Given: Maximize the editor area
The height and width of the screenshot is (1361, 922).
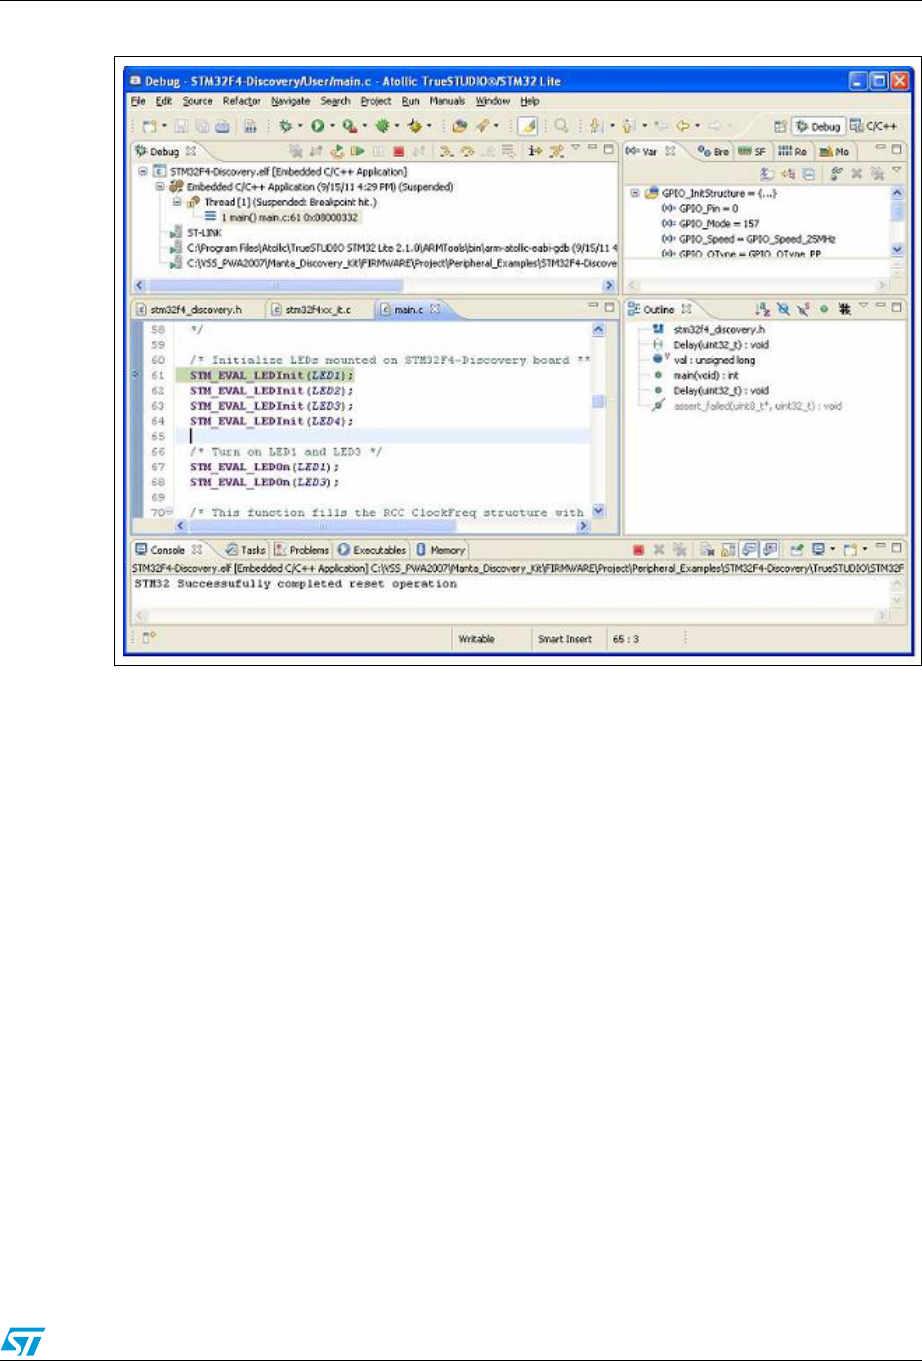Looking at the screenshot, I should point(608,307).
